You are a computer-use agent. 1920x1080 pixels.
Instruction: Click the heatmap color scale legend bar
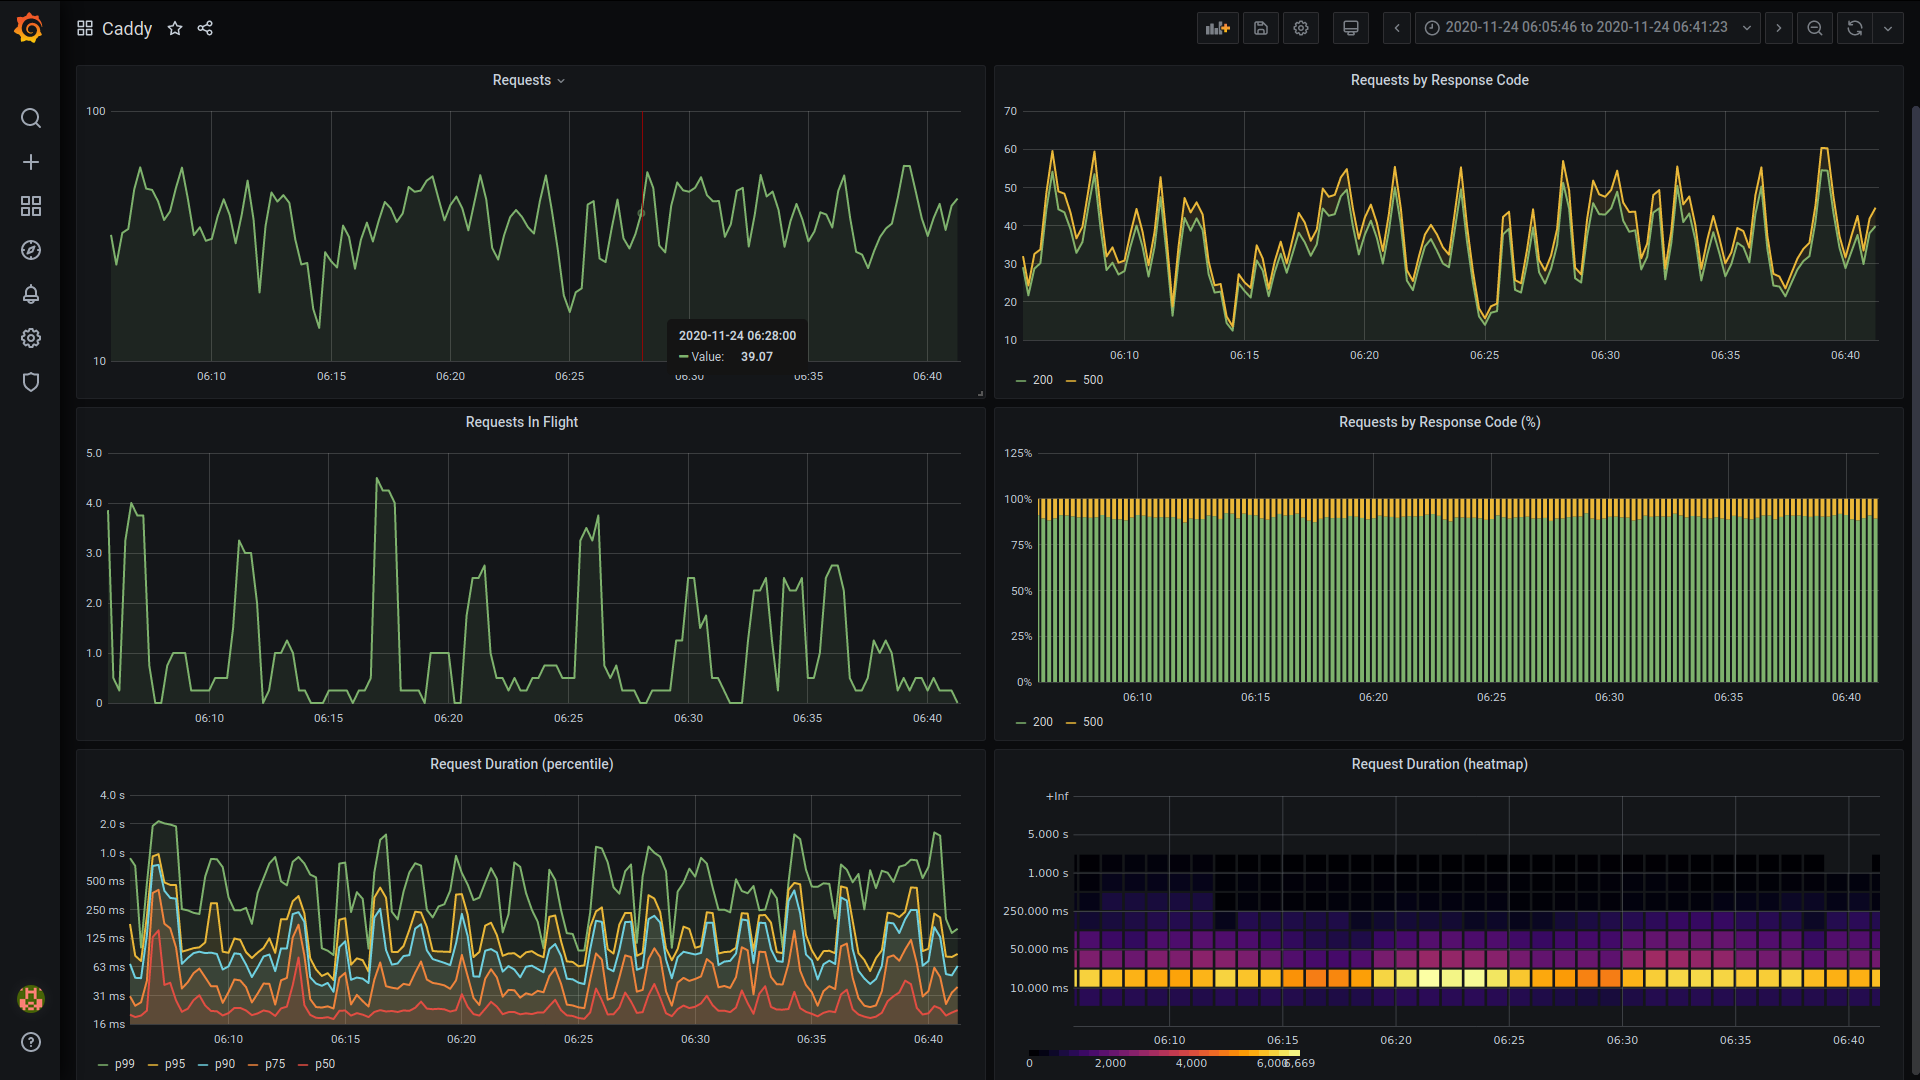(1164, 1053)
